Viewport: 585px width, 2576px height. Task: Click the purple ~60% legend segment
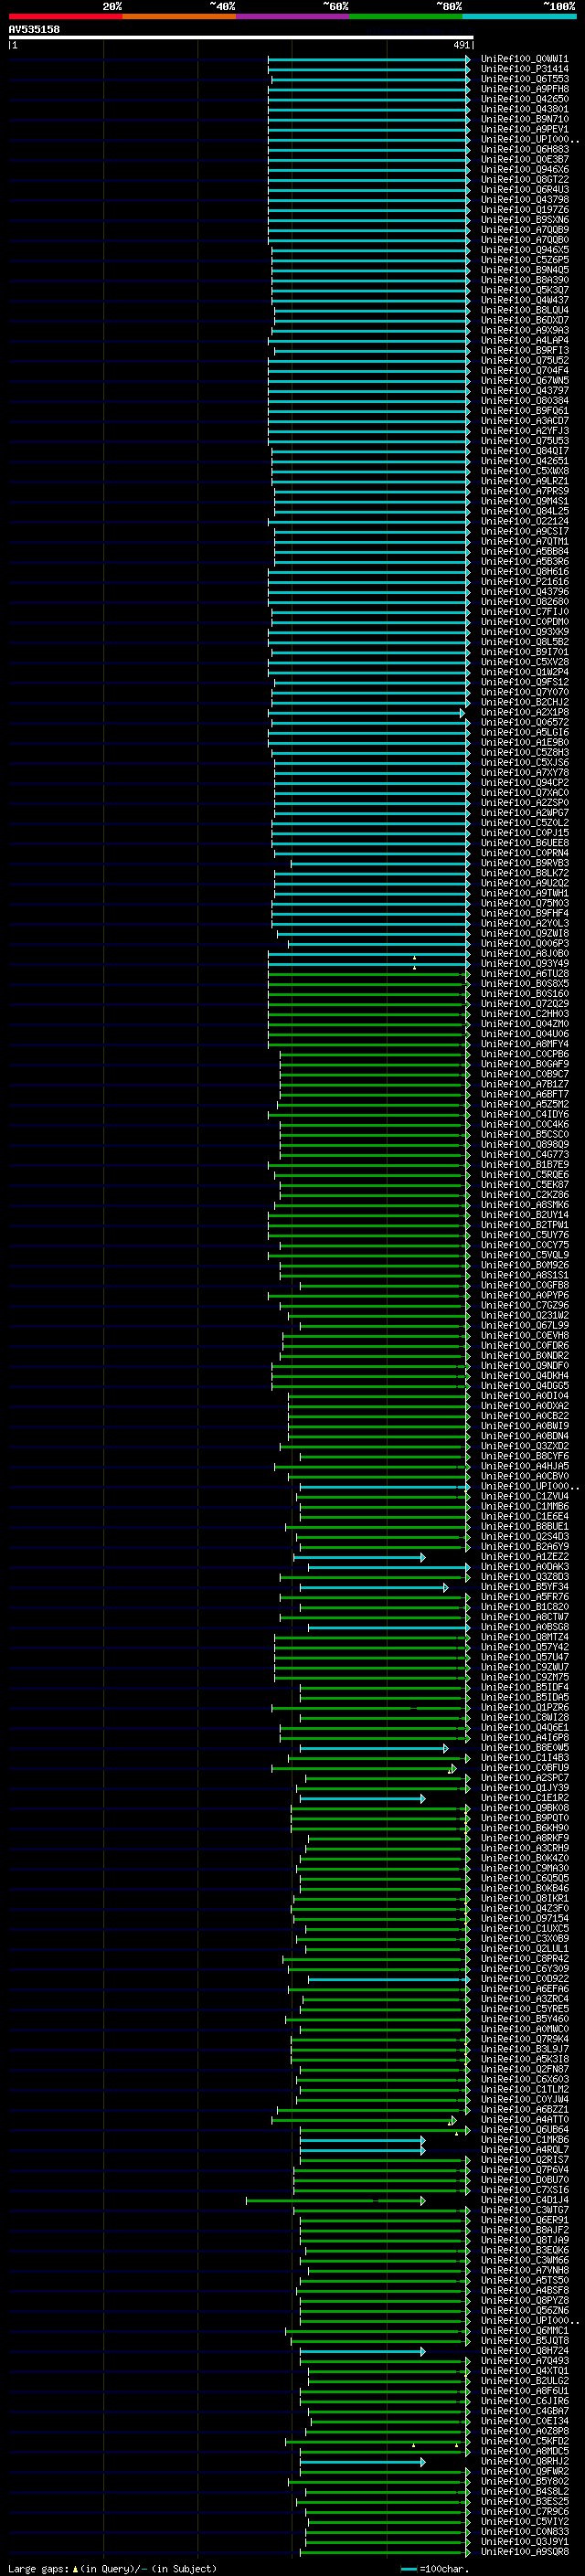[292, 16]
